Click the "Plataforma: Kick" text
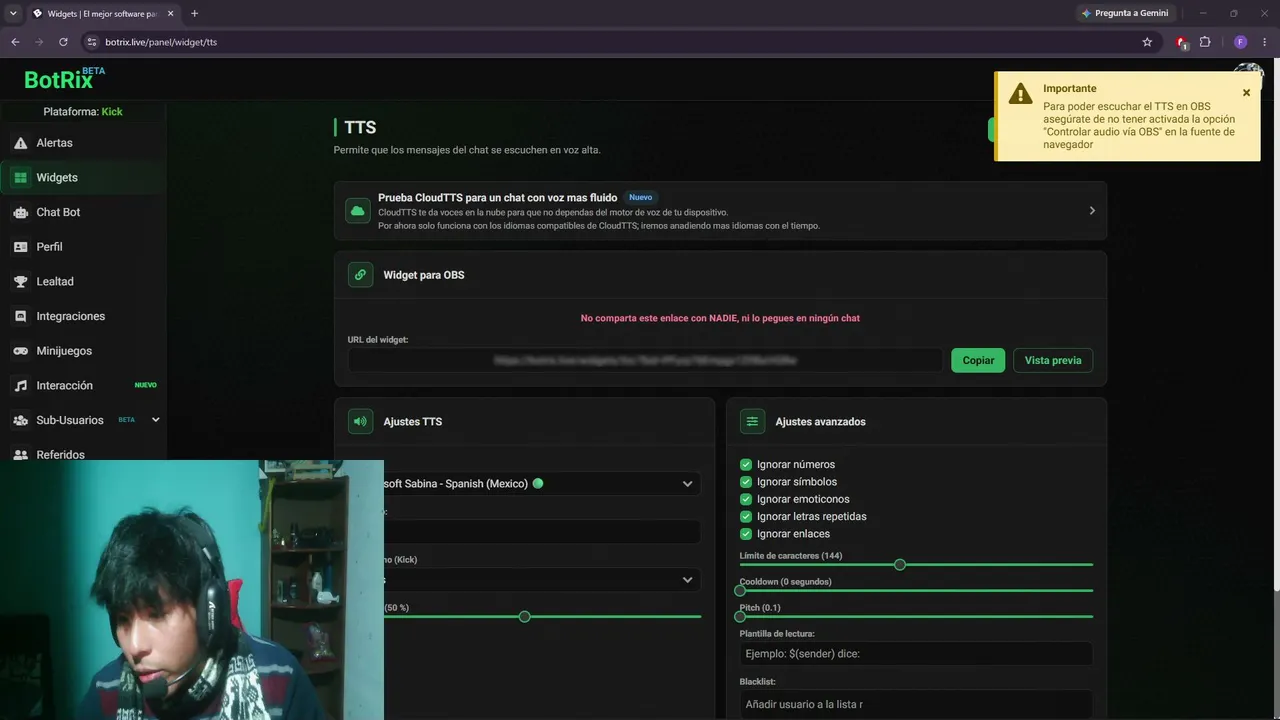The width and height of the screenshot is (1280, 720). (83, 112)
